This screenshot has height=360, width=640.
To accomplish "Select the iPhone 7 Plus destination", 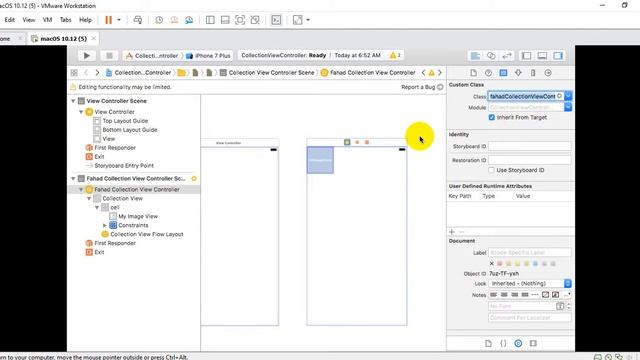I will [x=208, y=56].
